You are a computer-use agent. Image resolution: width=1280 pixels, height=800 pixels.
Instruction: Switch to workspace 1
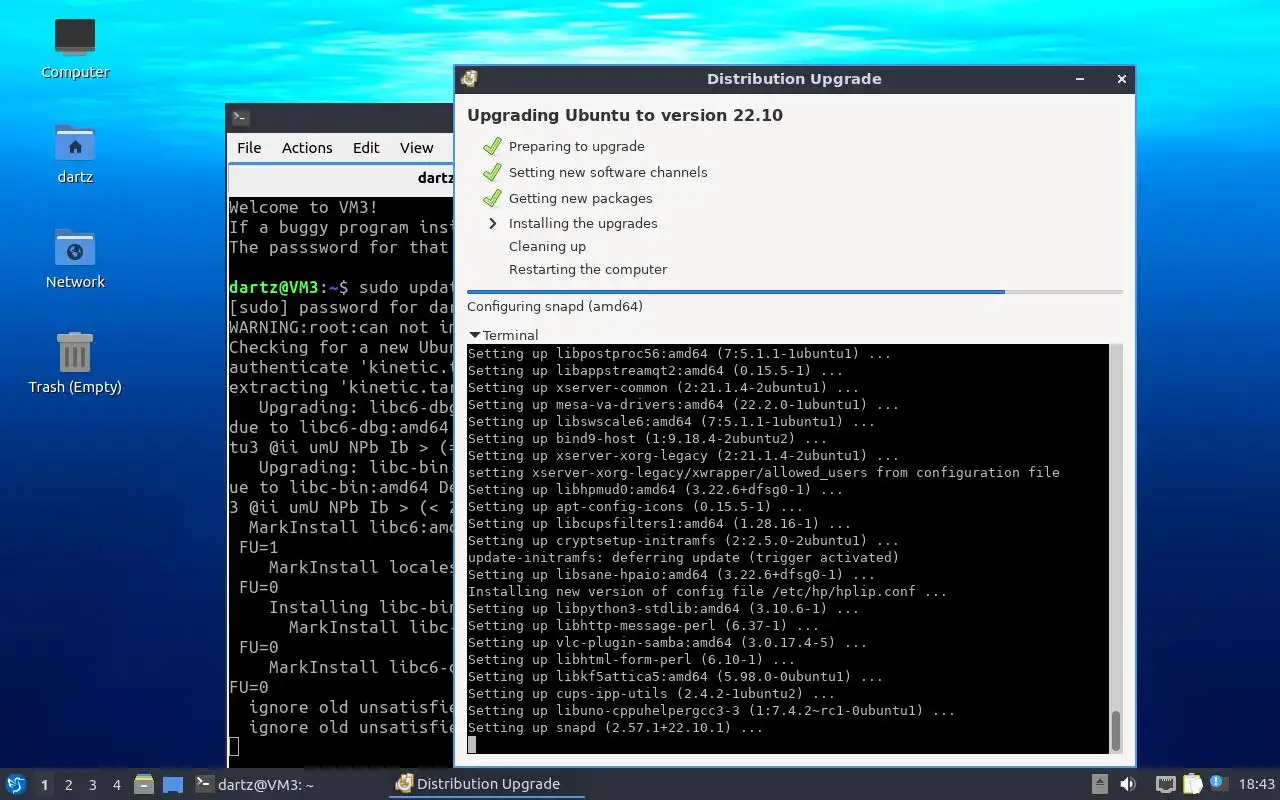tap(44, 785)
